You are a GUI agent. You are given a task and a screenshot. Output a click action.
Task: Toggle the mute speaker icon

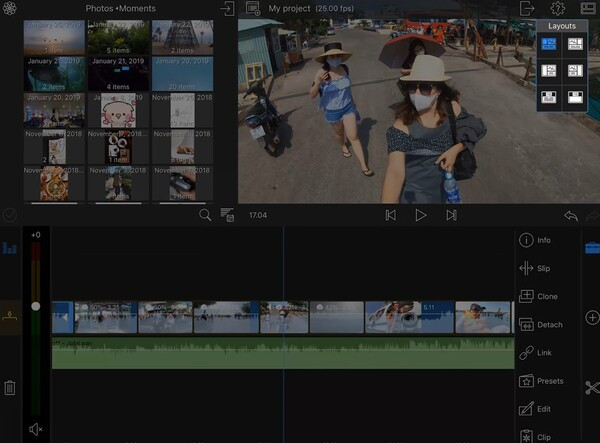point(36,429)
